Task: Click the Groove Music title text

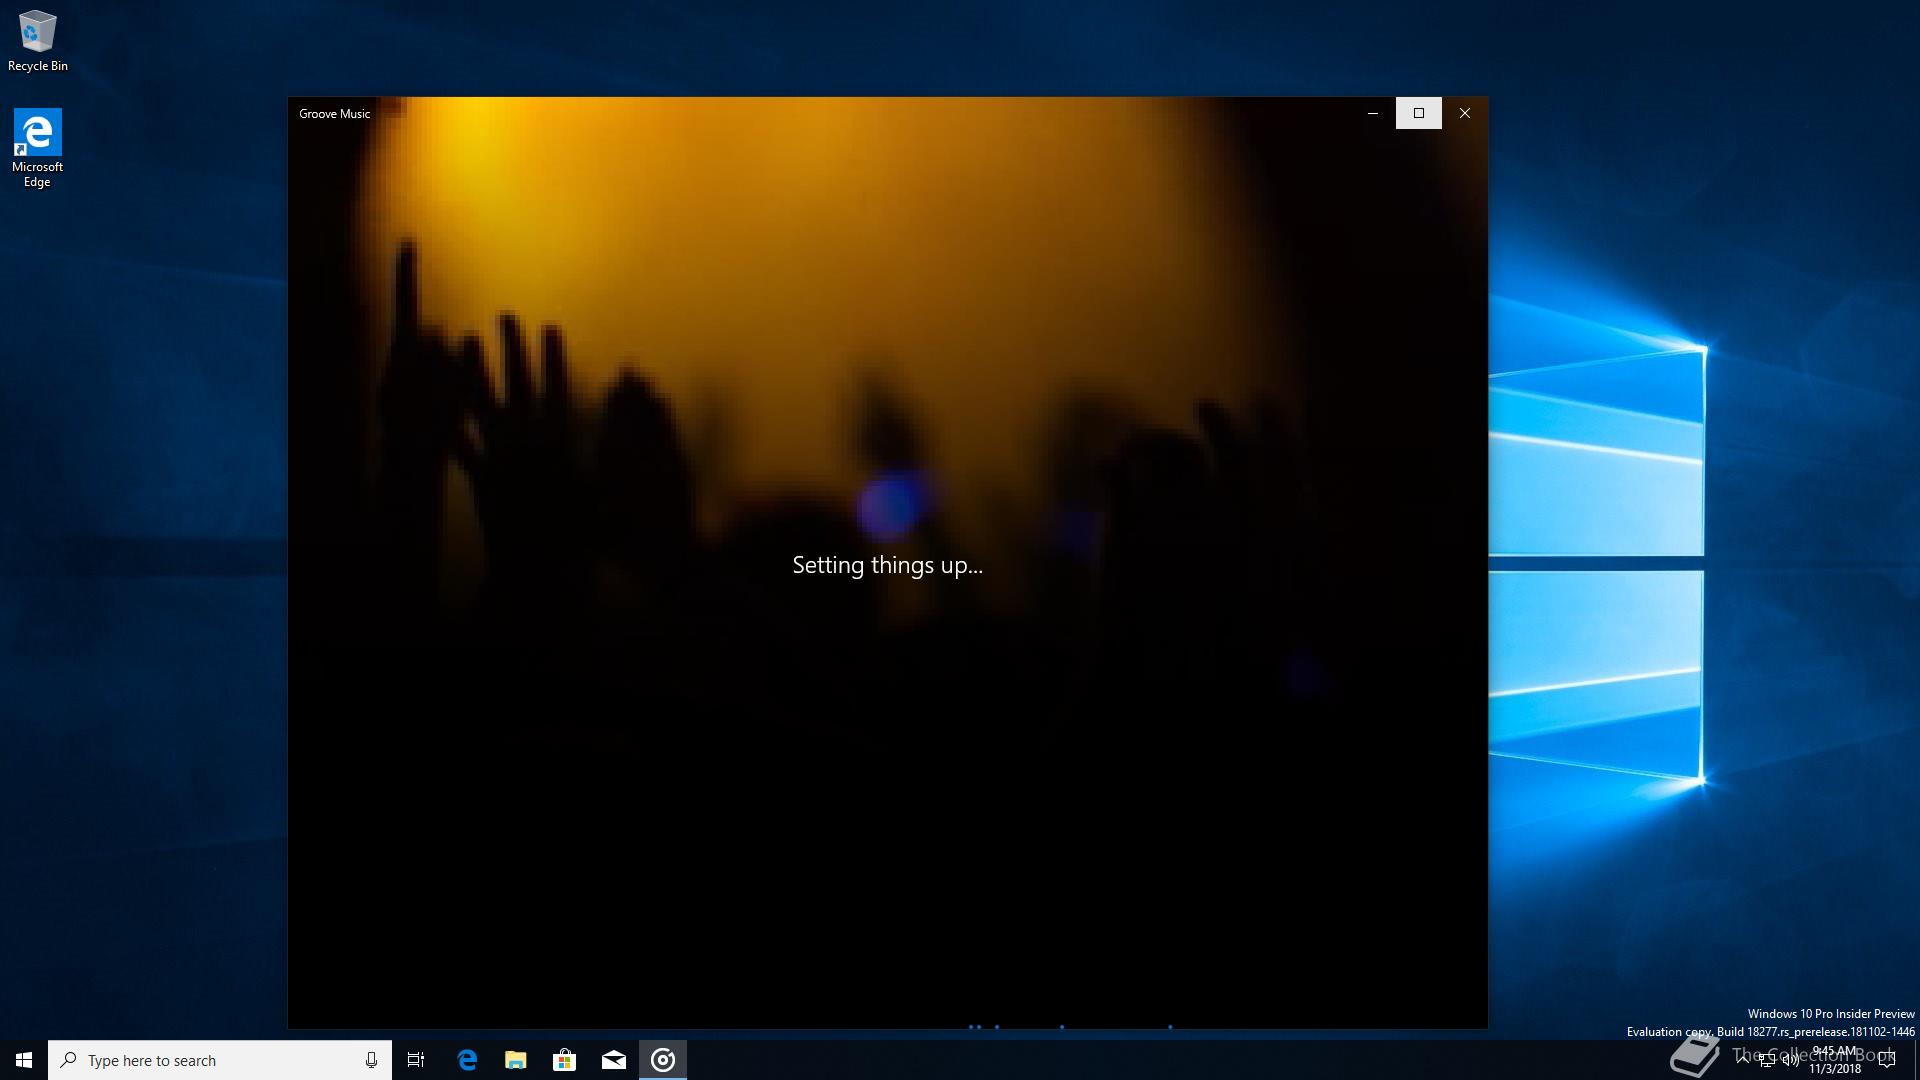Action: [334, 114]
